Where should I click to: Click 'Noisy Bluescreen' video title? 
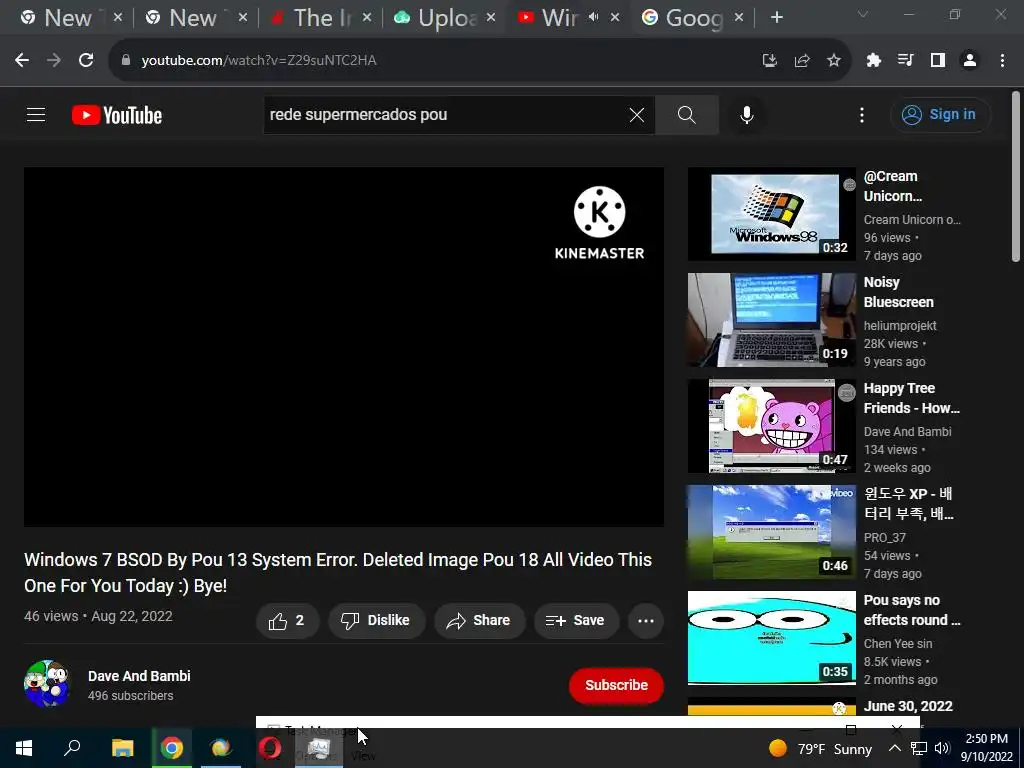coord(898,292)
